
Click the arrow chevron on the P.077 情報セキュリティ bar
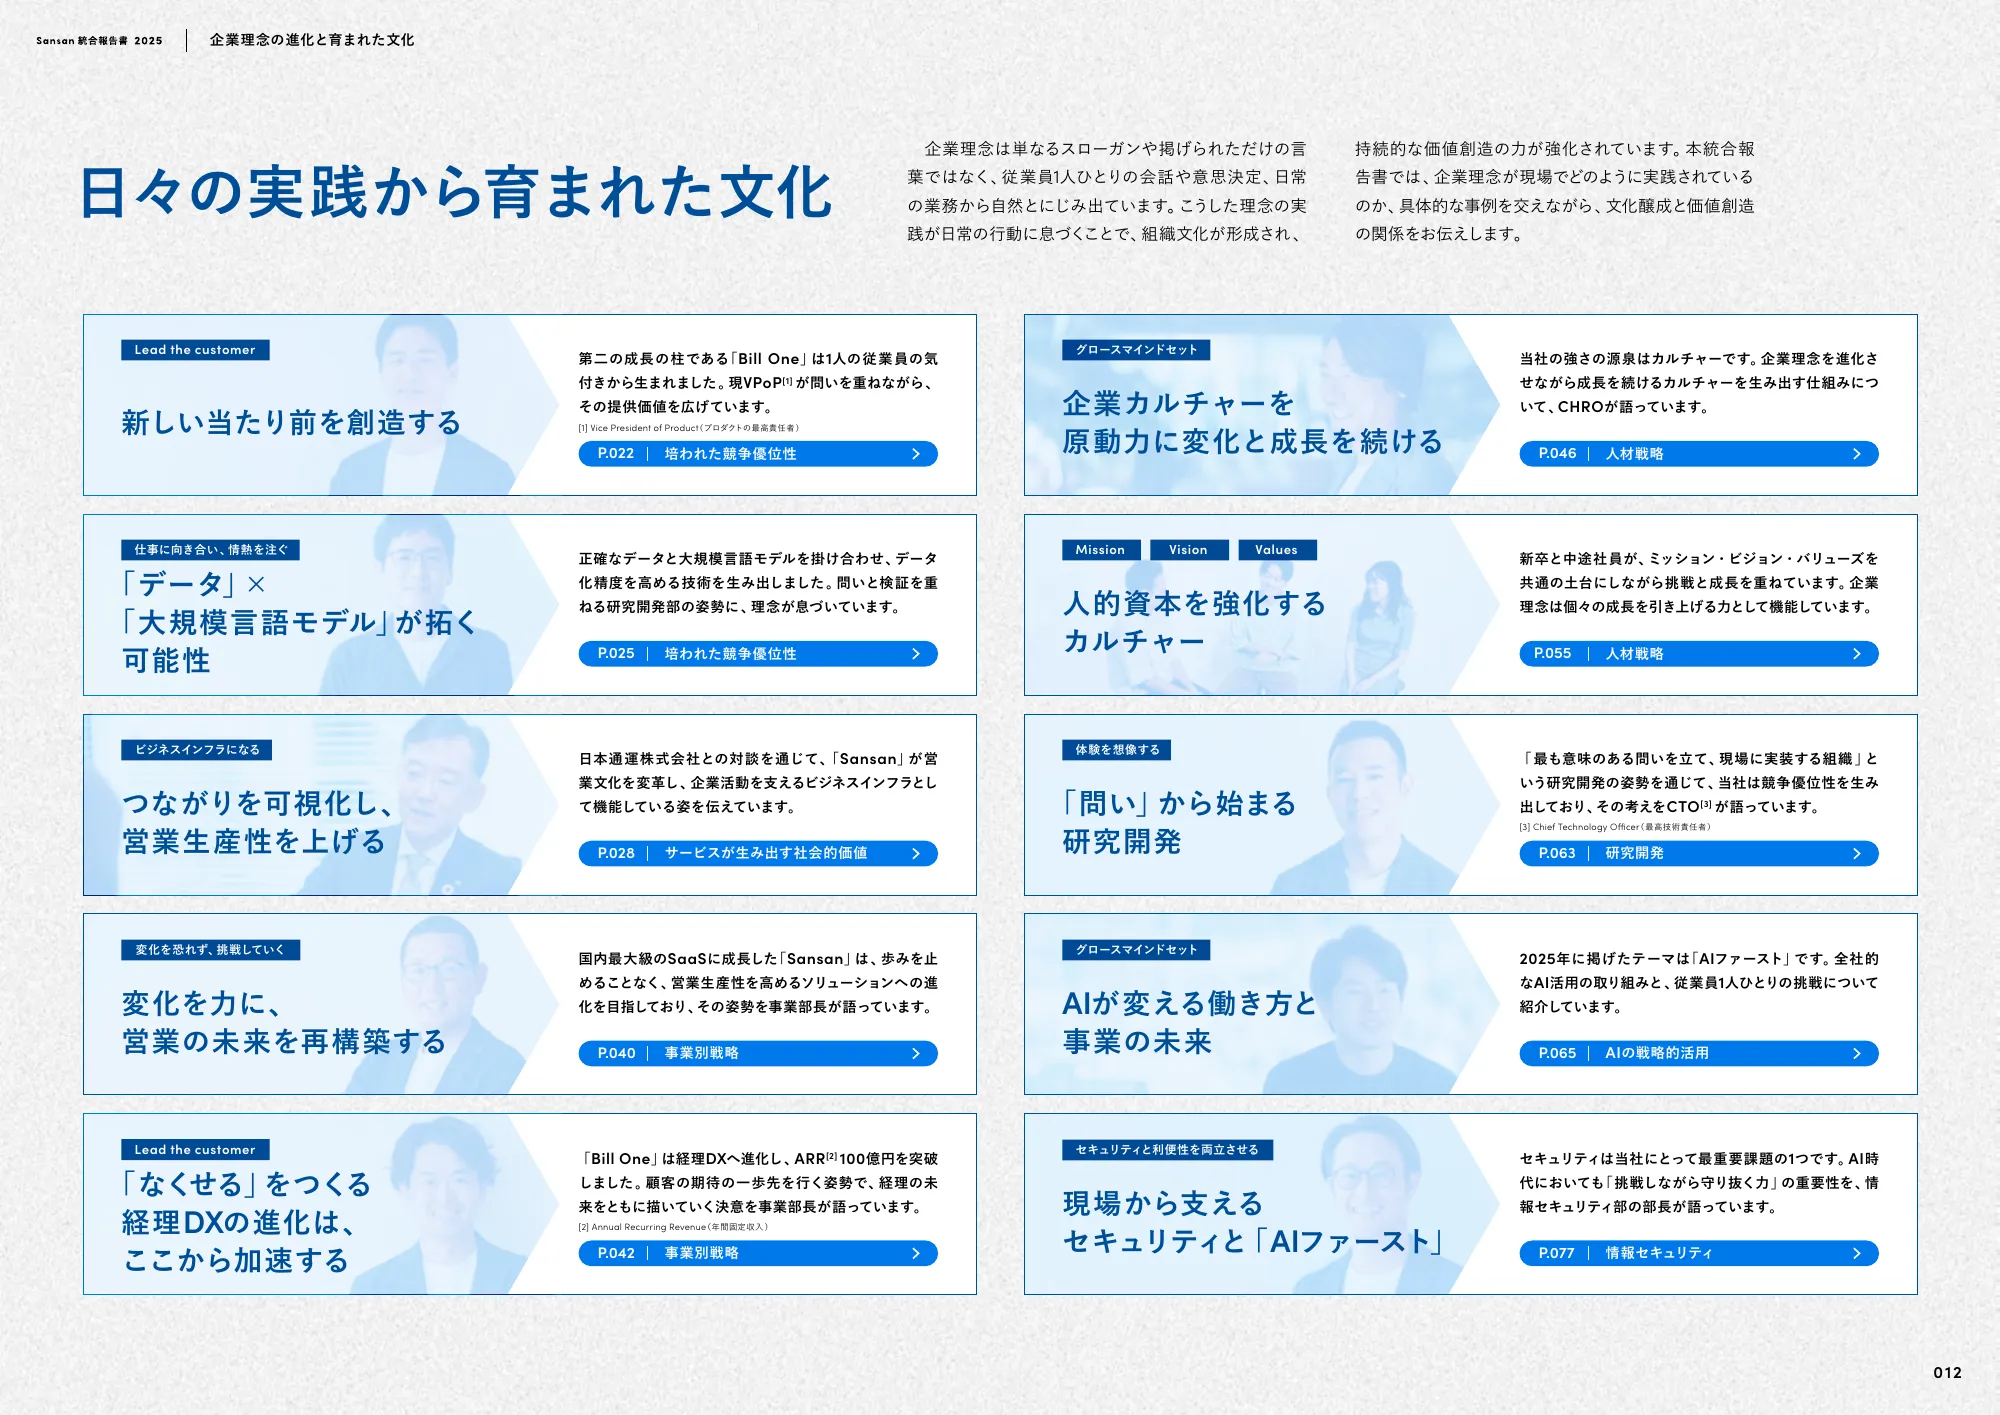coord(1857,1252)
